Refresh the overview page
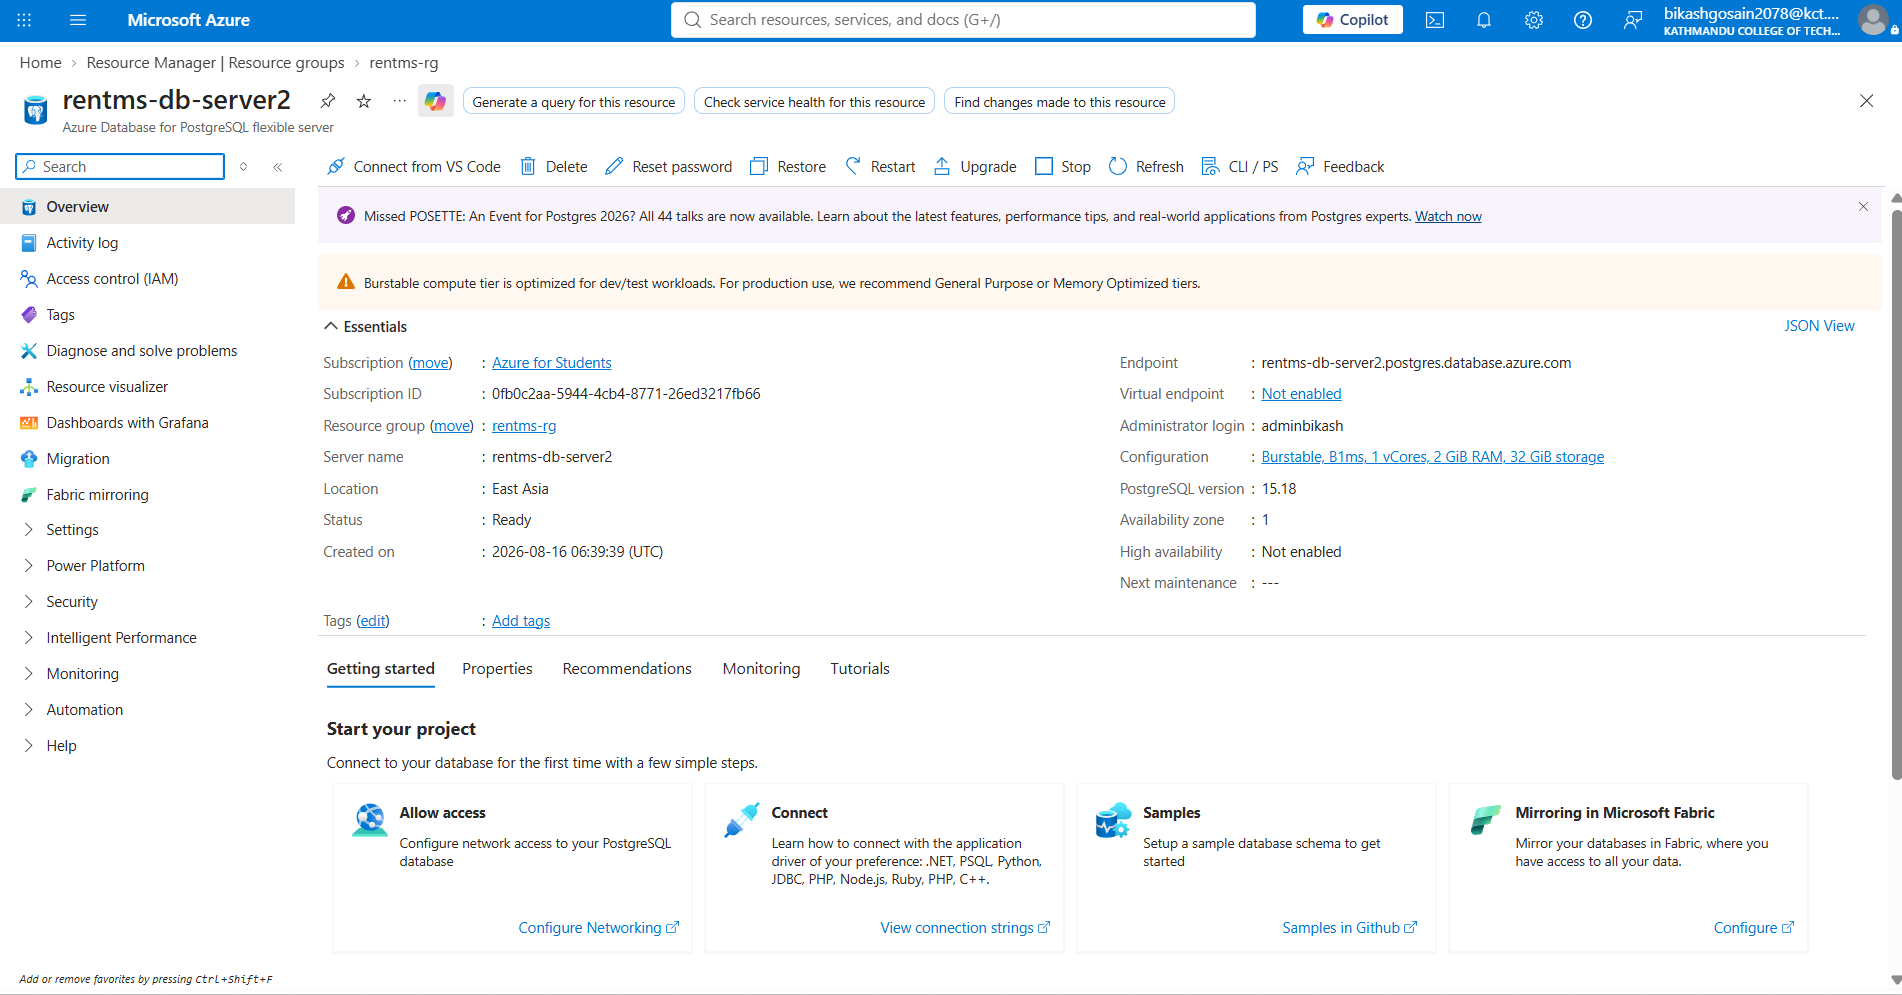This screenshot has width=1902, height=995. click(x=1146, y=167)
